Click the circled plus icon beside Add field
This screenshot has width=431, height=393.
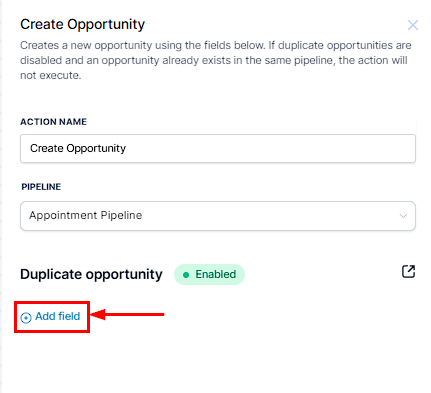tap(26, 318)
